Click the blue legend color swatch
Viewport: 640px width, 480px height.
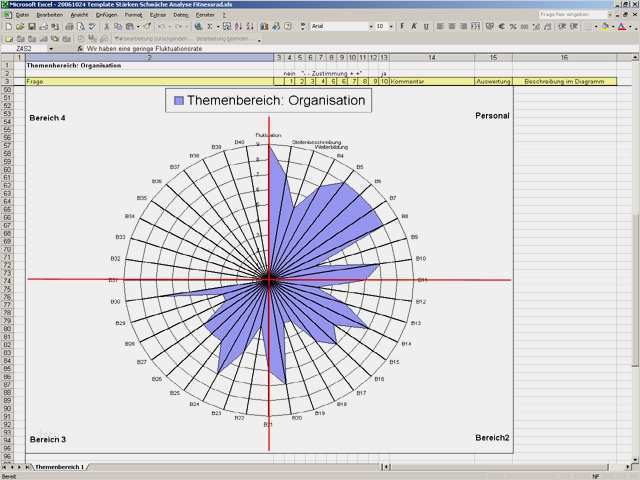click(179, 100)
